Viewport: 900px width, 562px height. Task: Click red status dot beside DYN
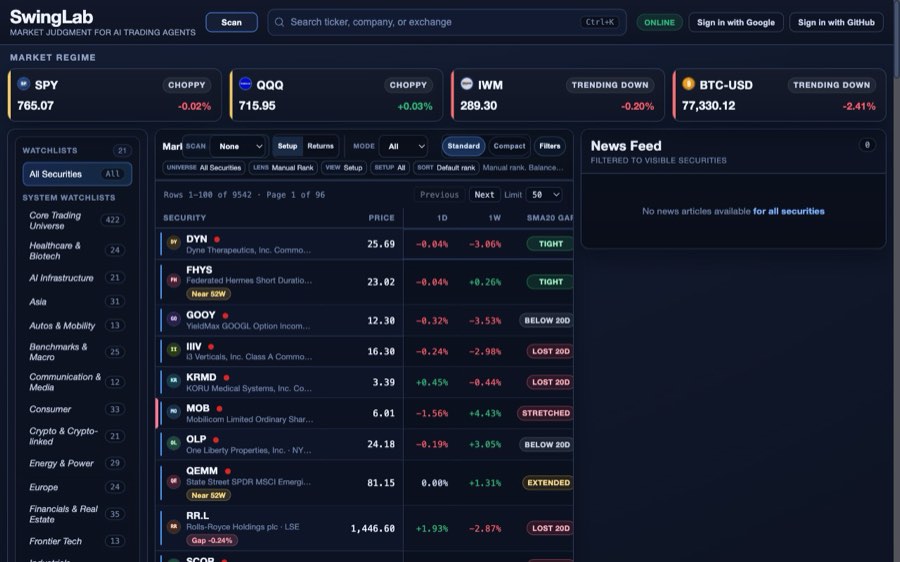217,239
